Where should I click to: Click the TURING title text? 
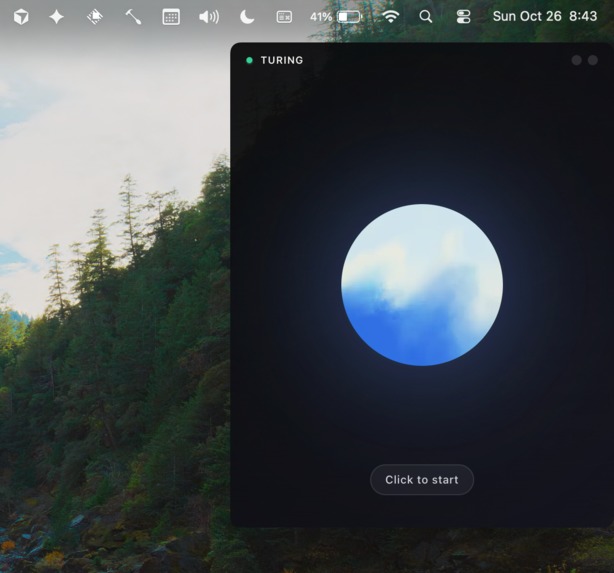click(282, 60)
